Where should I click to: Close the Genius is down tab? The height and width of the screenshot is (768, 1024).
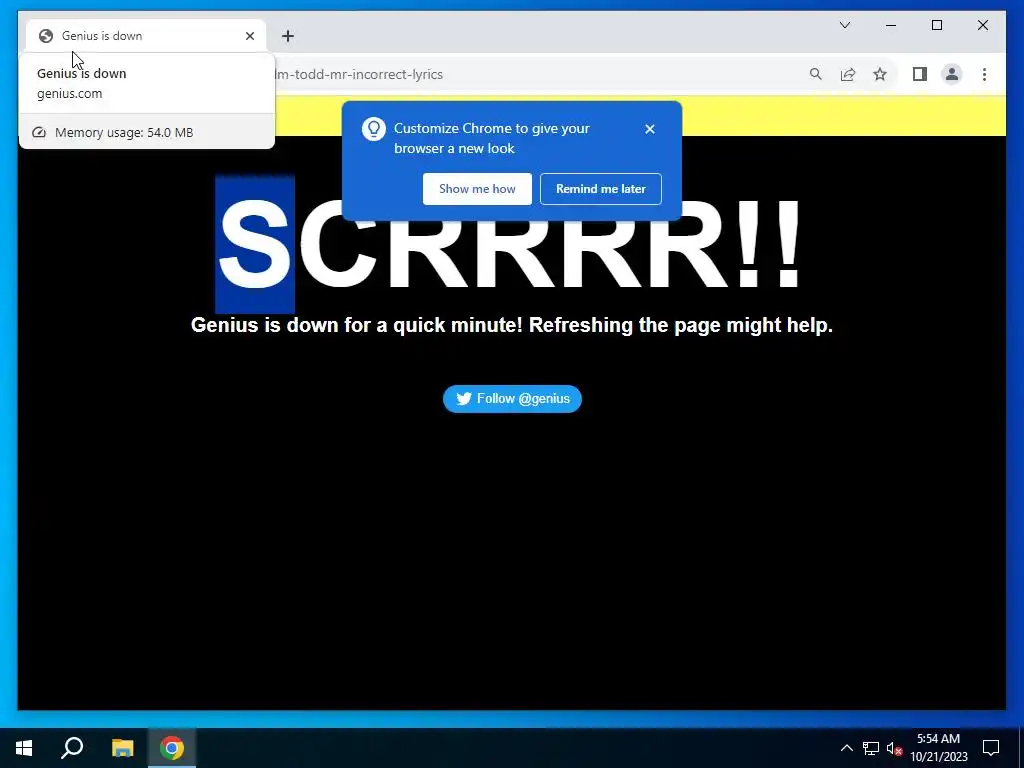click(249, 36)
